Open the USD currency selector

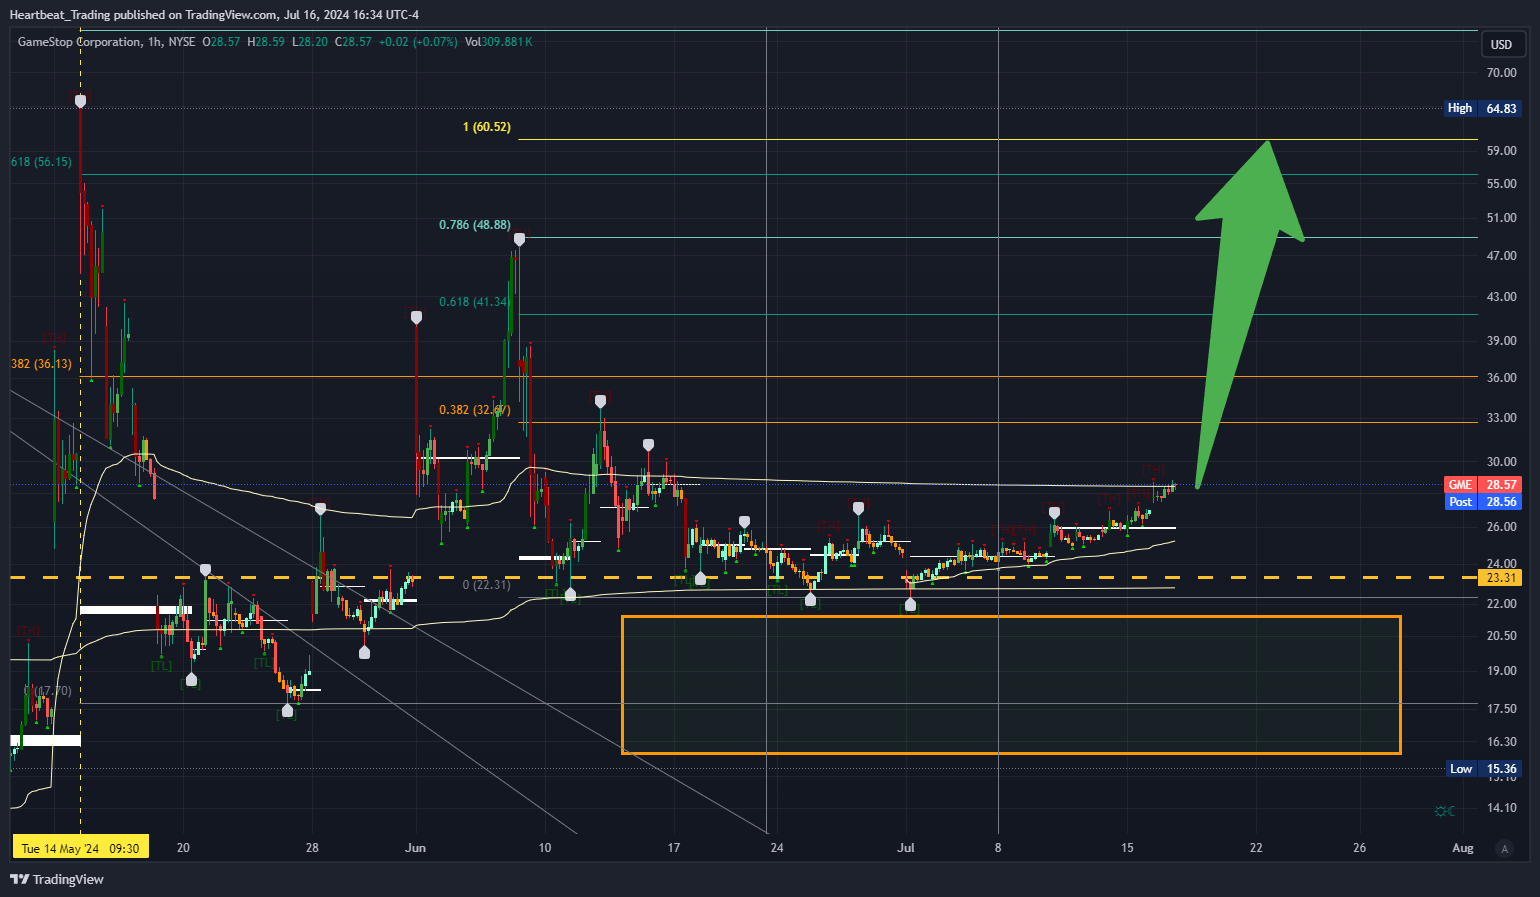point(1502,44)
